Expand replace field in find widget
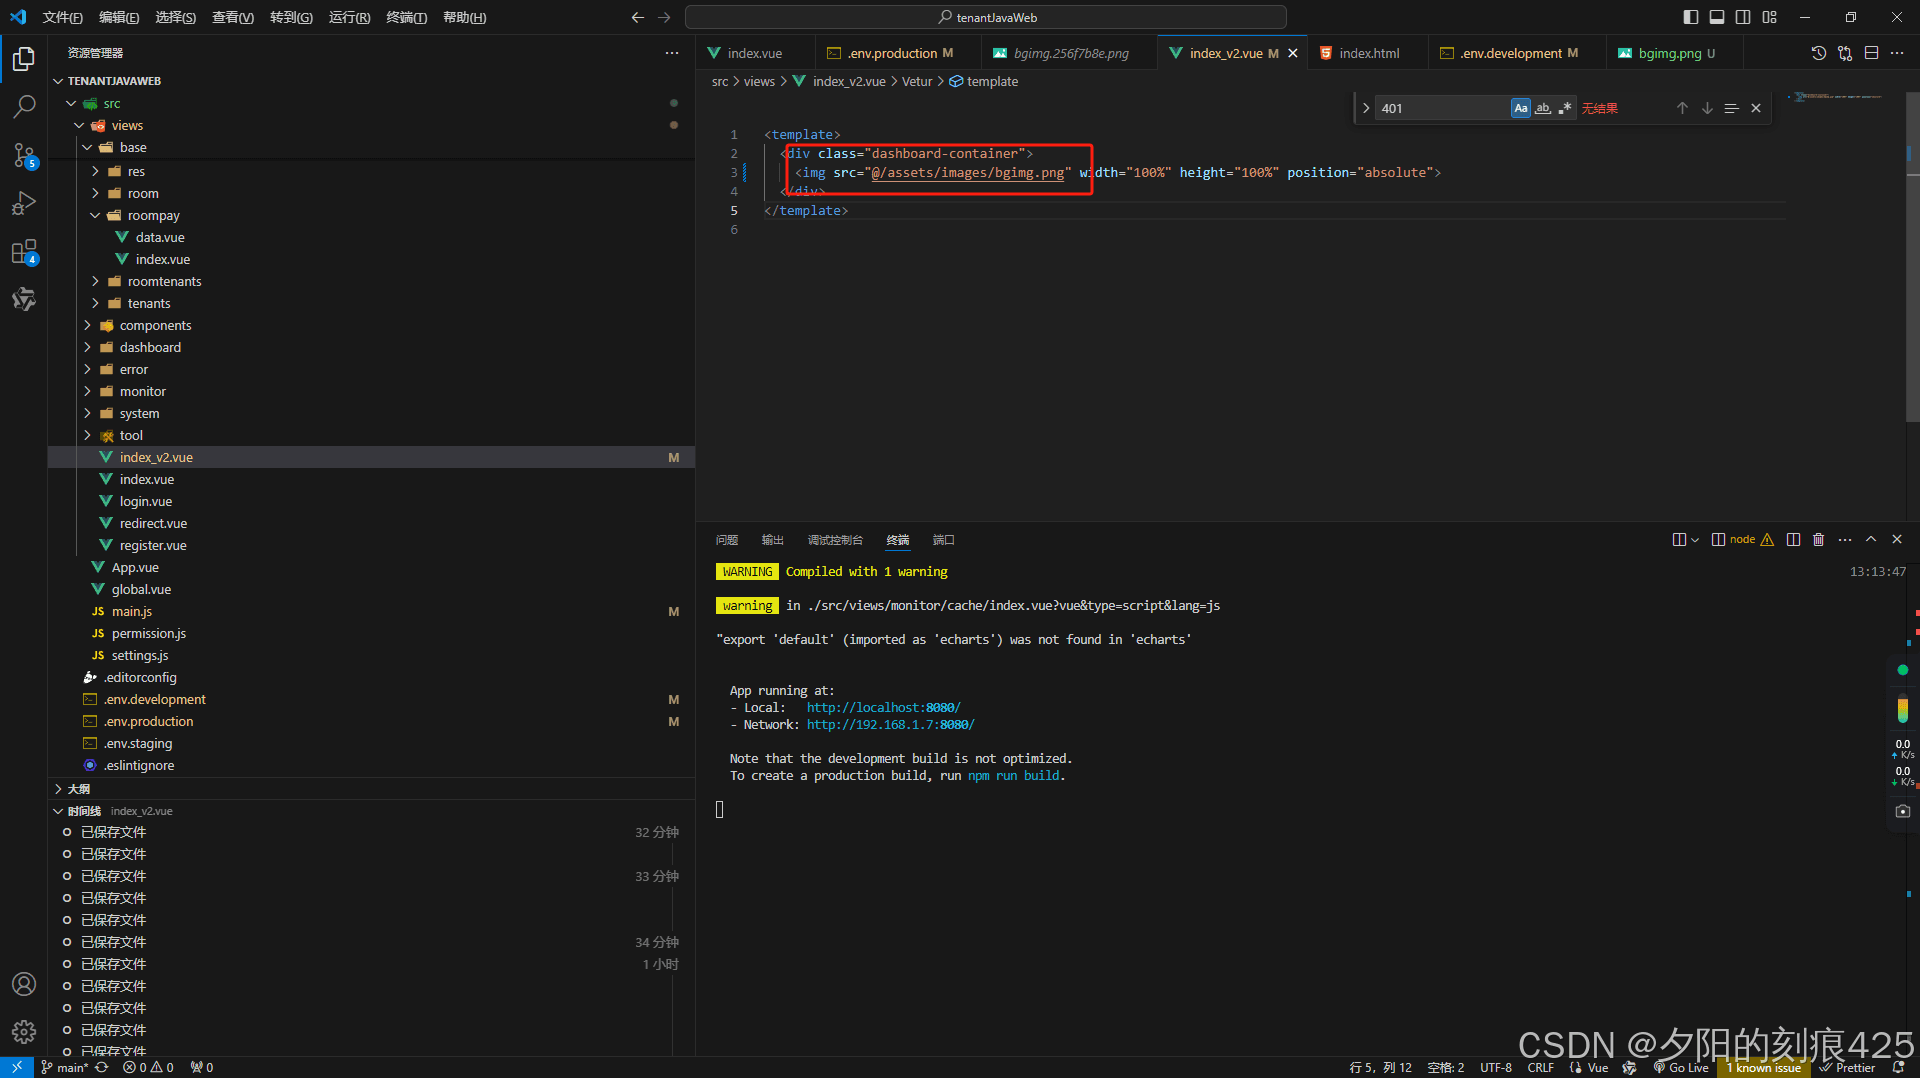 pyautogui.click(x=1366, y=108)
